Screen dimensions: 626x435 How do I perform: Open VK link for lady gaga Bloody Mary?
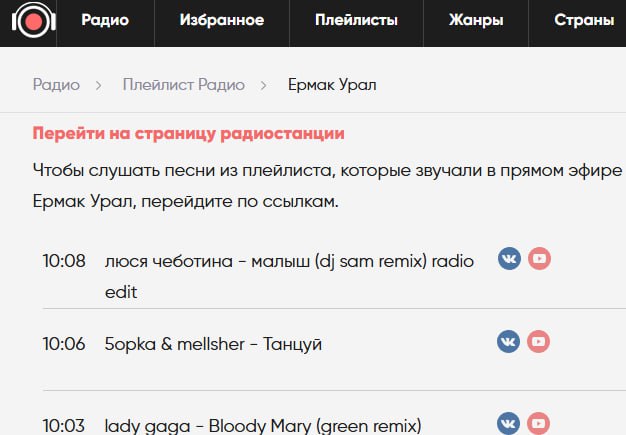(509, 422)
